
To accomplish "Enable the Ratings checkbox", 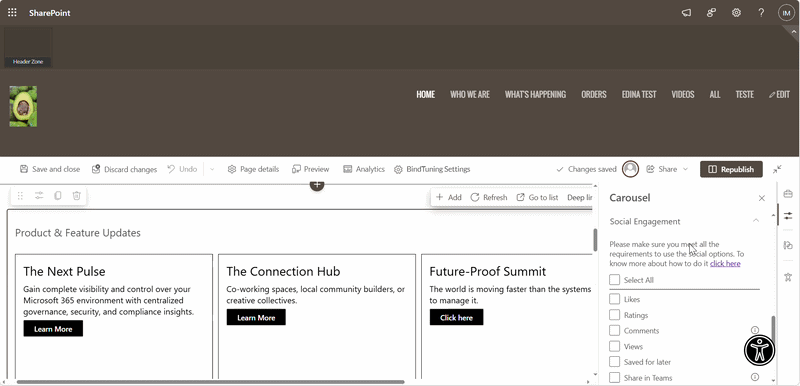I will coord(615,315).
